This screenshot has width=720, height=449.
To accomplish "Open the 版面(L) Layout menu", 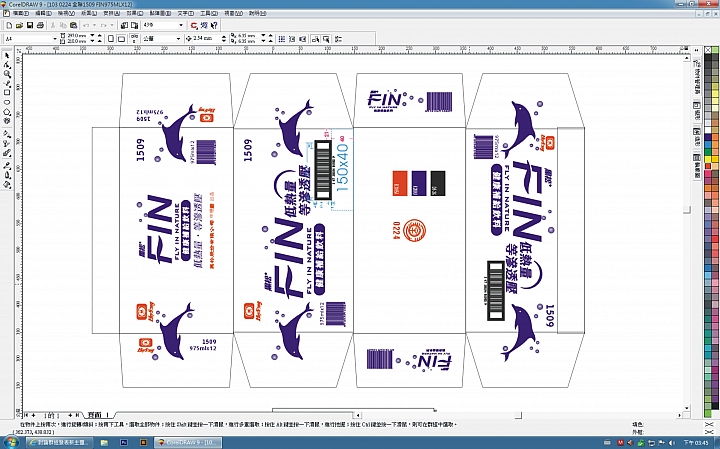I will tap(89, 13).
